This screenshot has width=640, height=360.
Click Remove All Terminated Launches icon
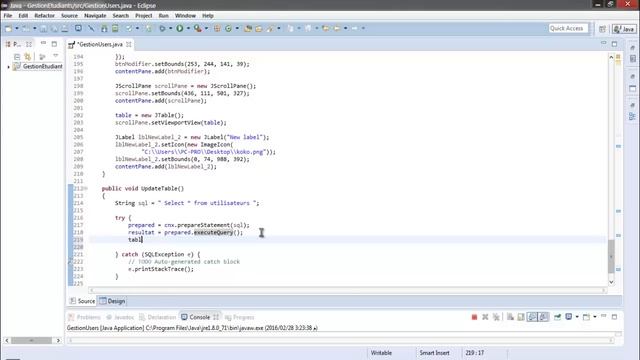496,317
